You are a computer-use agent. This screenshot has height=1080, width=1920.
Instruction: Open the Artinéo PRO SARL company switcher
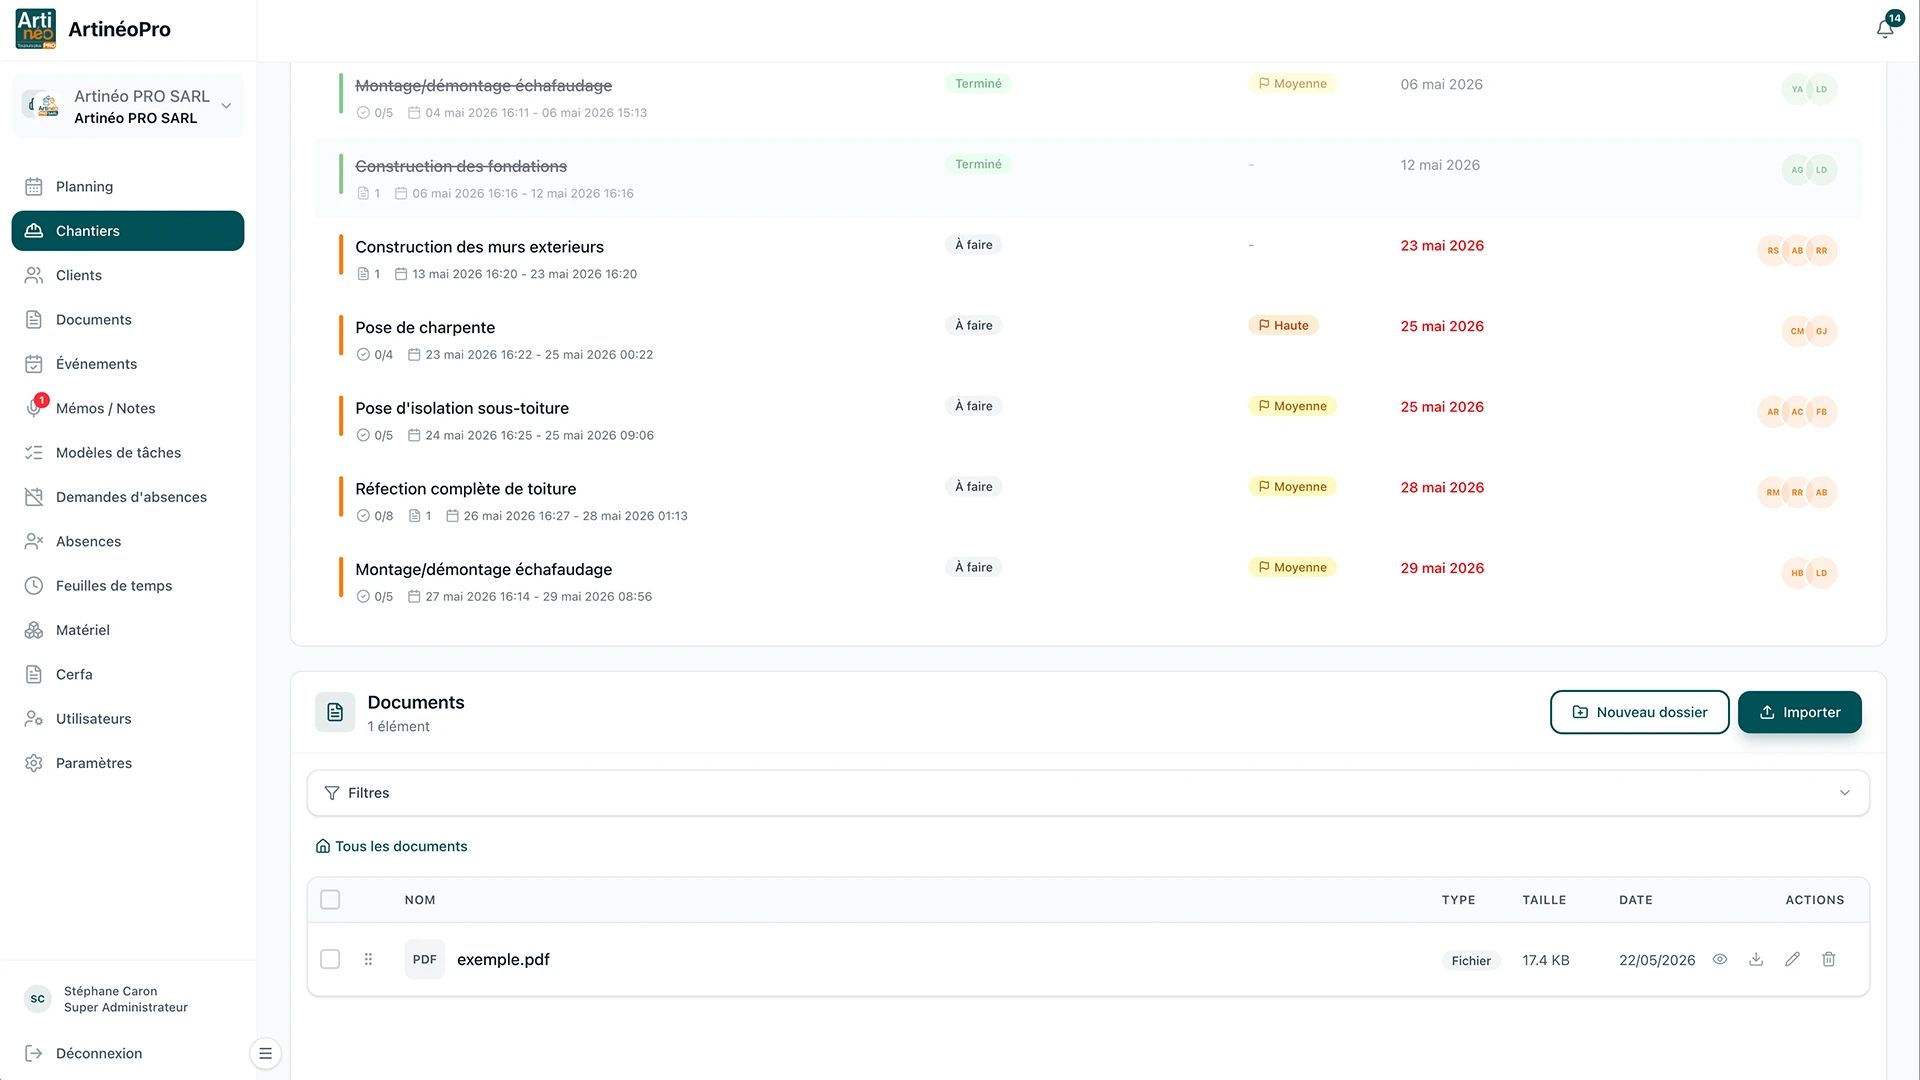pos(128,106)
